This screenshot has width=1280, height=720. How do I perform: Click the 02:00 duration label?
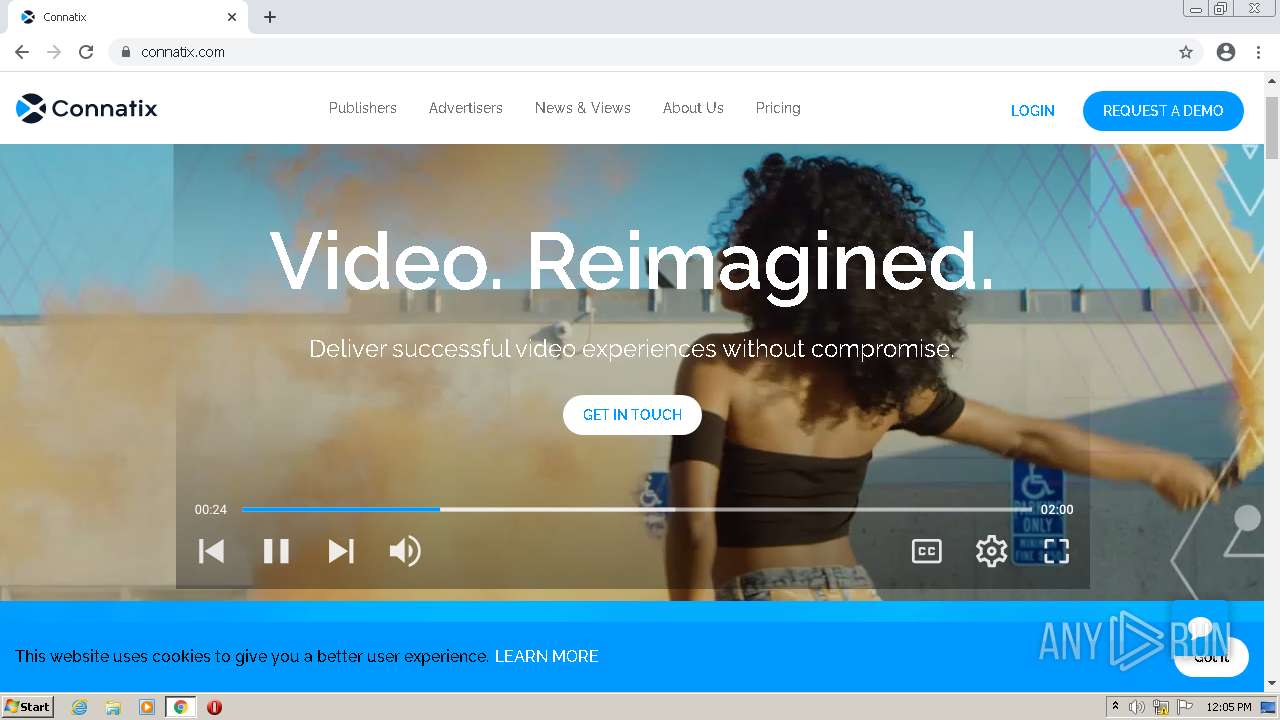1057,509
